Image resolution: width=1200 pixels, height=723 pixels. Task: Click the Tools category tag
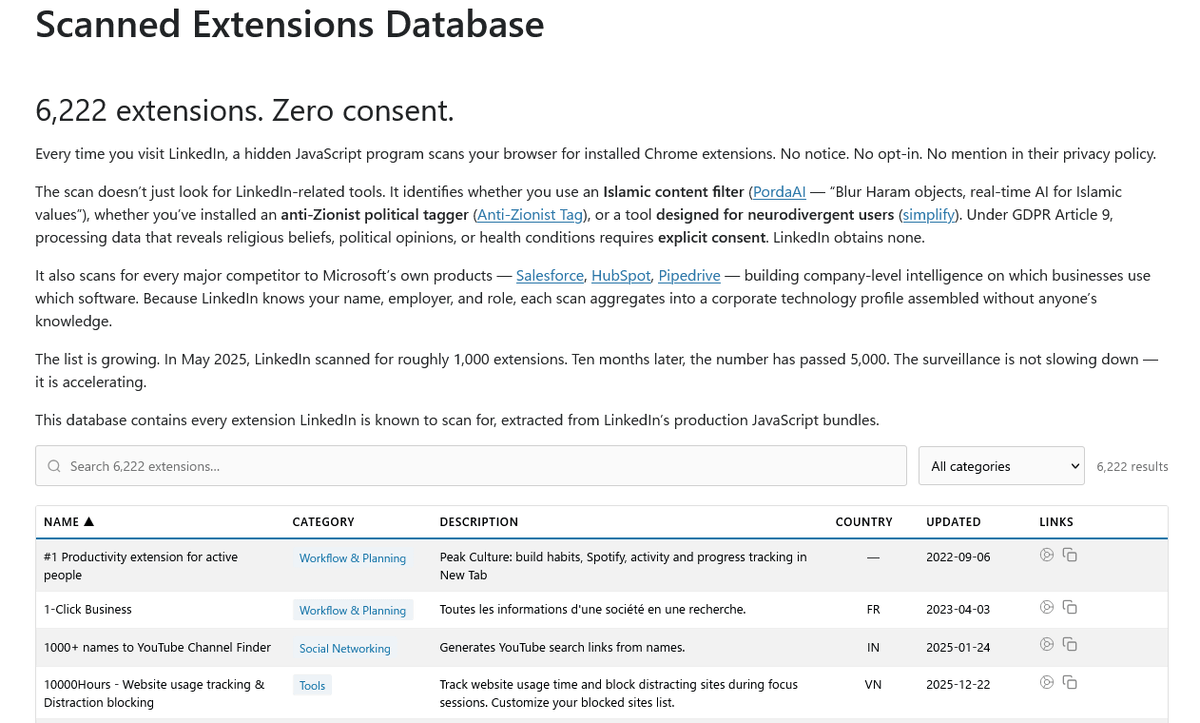coord(312,686)
